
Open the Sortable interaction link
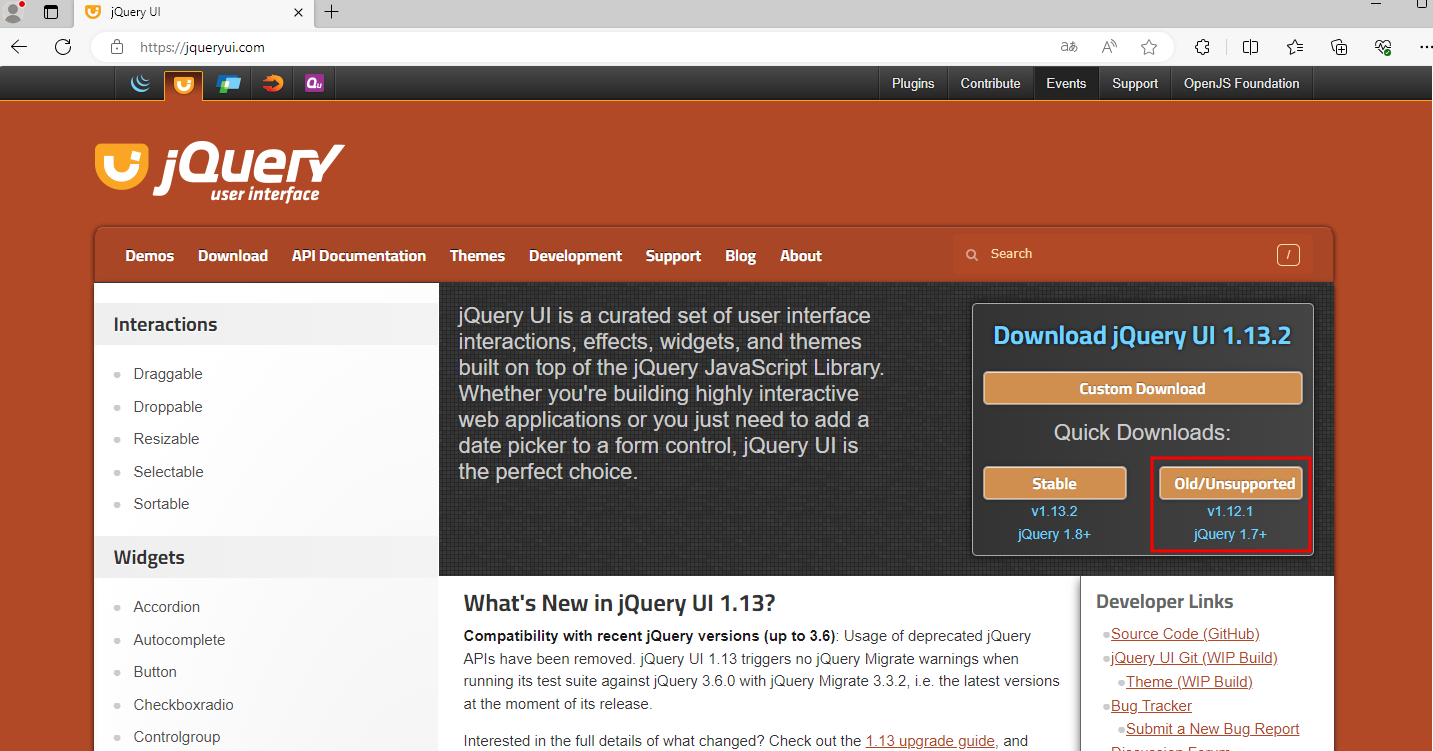click(x=161, y=504)
